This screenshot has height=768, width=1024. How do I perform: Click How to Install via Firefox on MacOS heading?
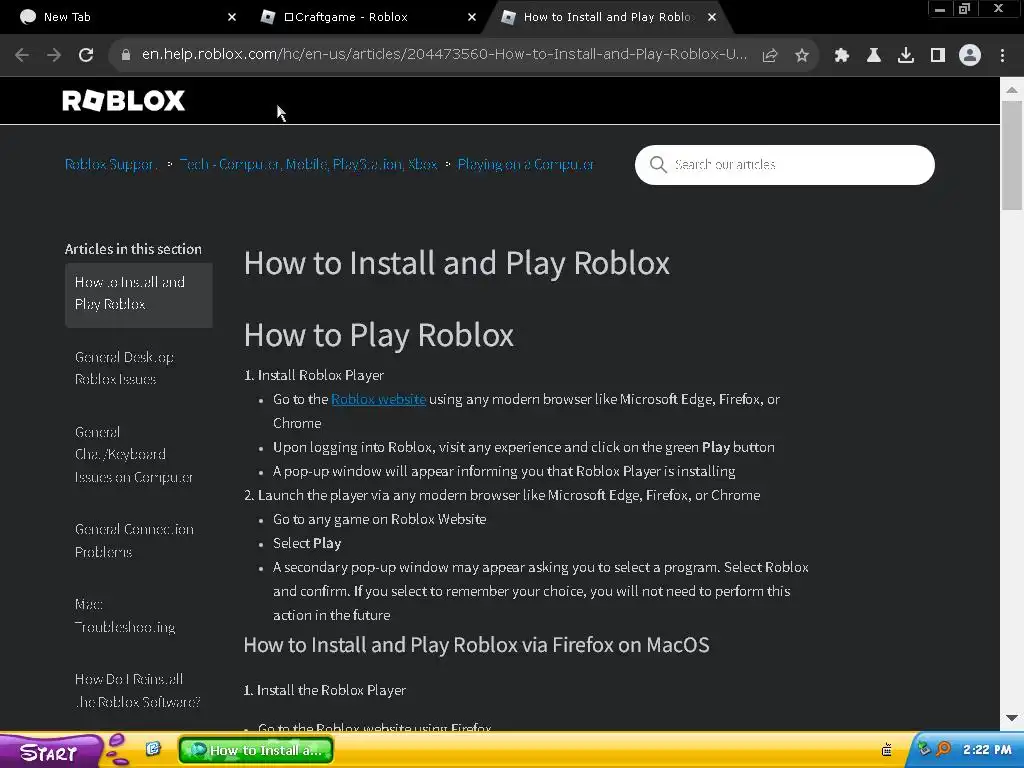click(476, 645)
